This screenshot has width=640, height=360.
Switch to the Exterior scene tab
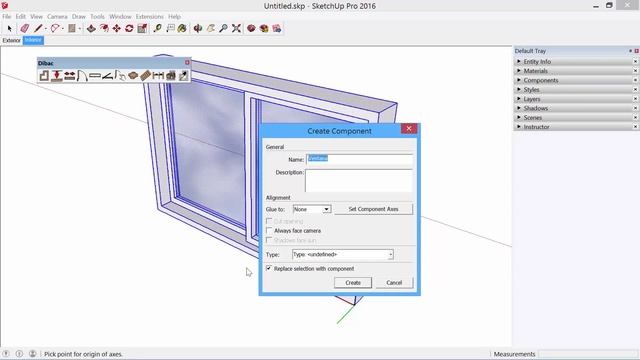click(x=11, y=40)
